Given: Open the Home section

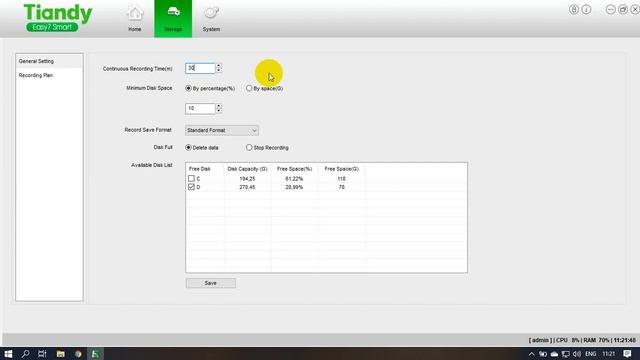Looking at the screenshot, I should (135, 18).
